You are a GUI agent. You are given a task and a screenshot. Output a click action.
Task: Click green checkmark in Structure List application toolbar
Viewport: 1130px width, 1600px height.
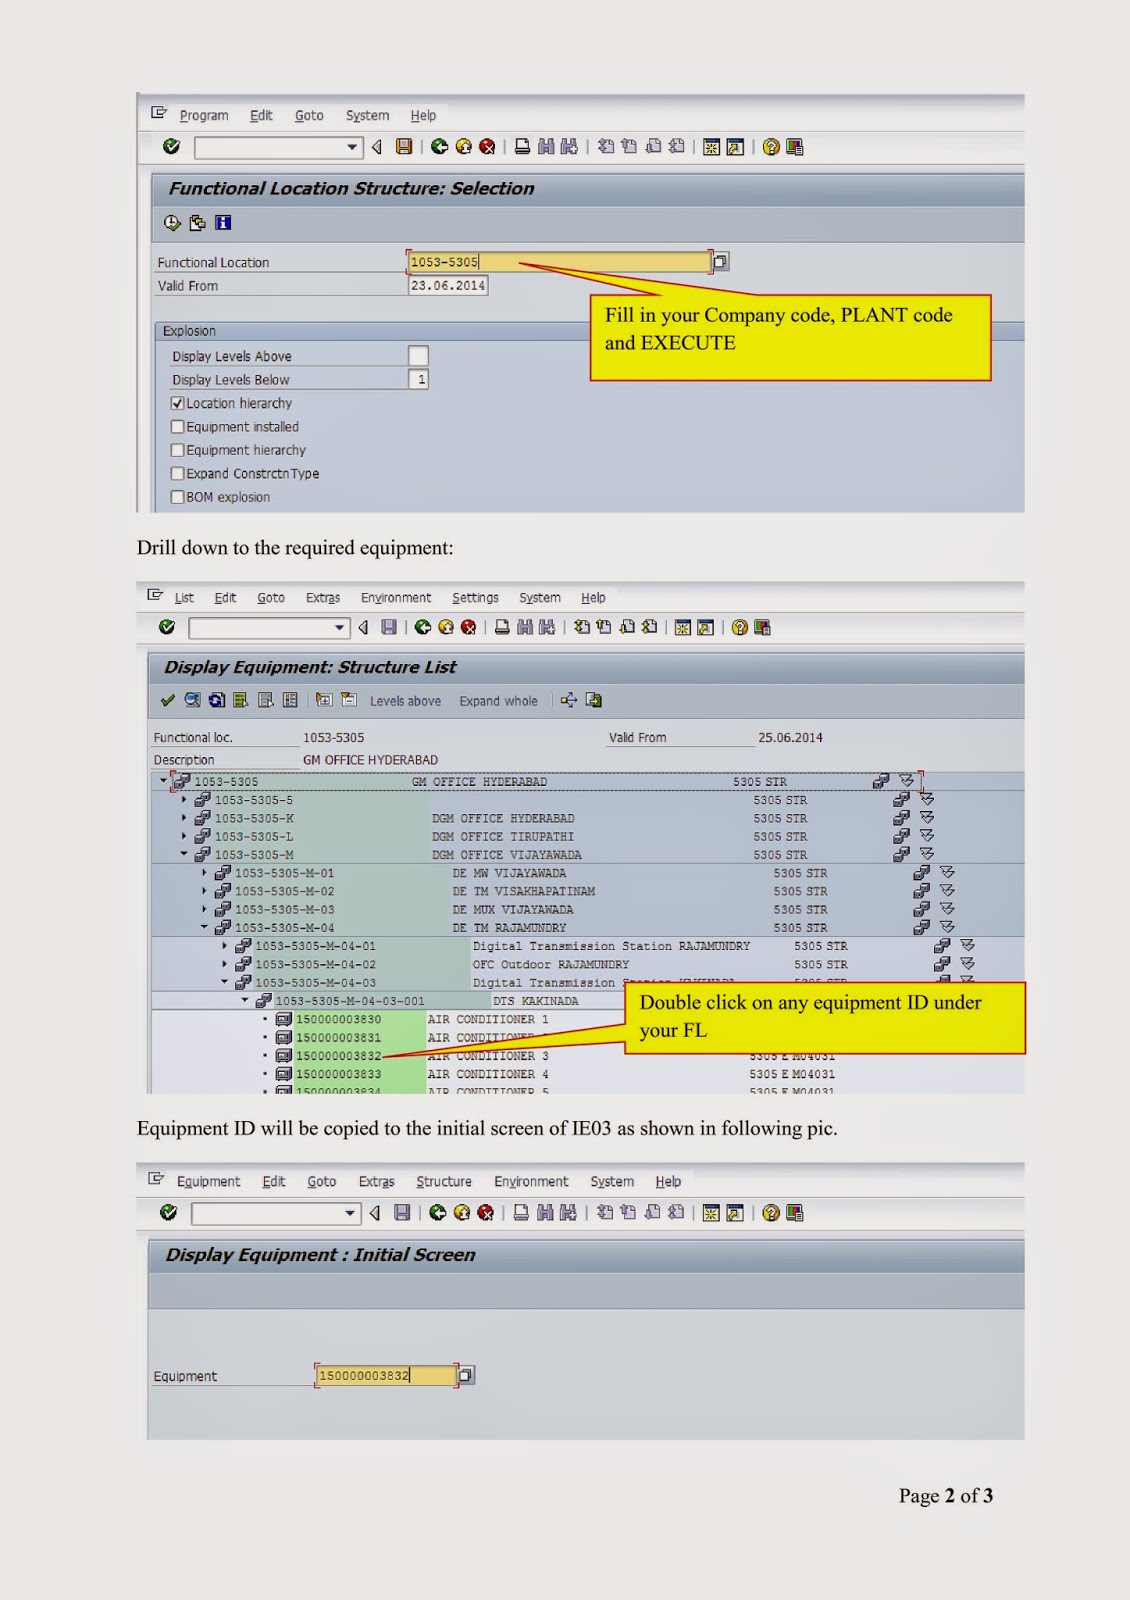(x=168, y=700)
